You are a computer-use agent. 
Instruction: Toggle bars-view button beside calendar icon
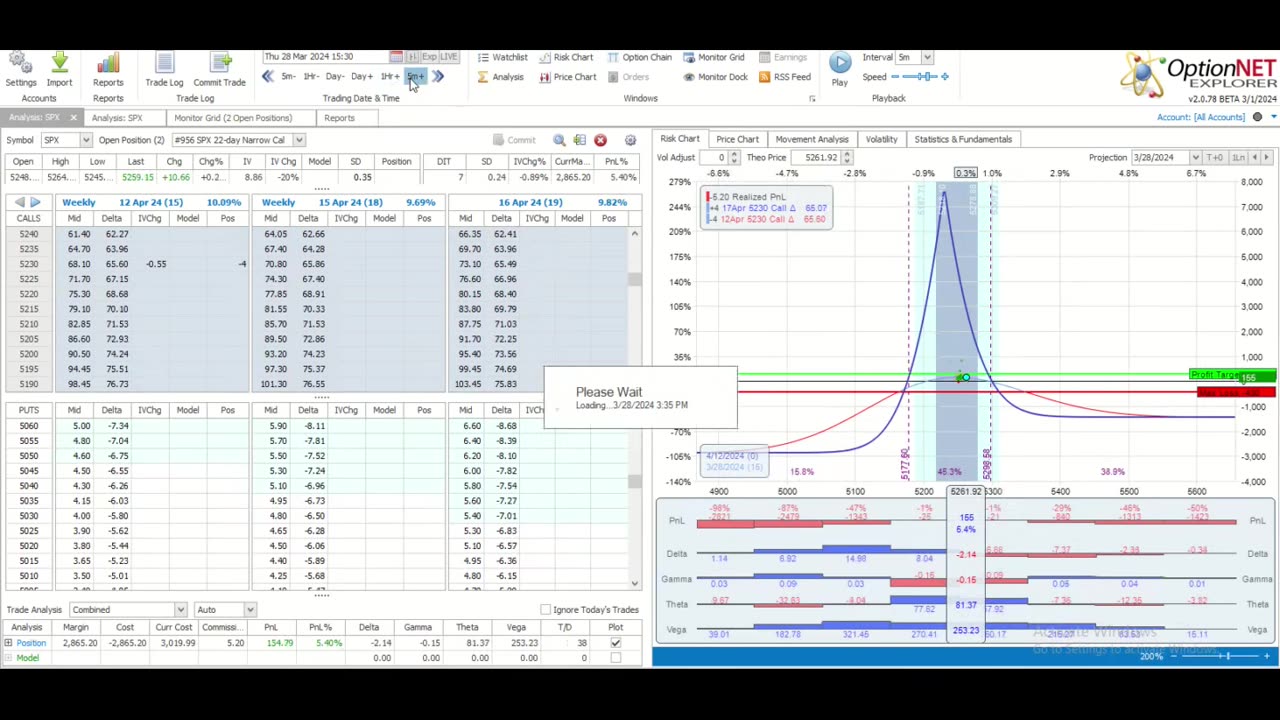coord(412,57)
